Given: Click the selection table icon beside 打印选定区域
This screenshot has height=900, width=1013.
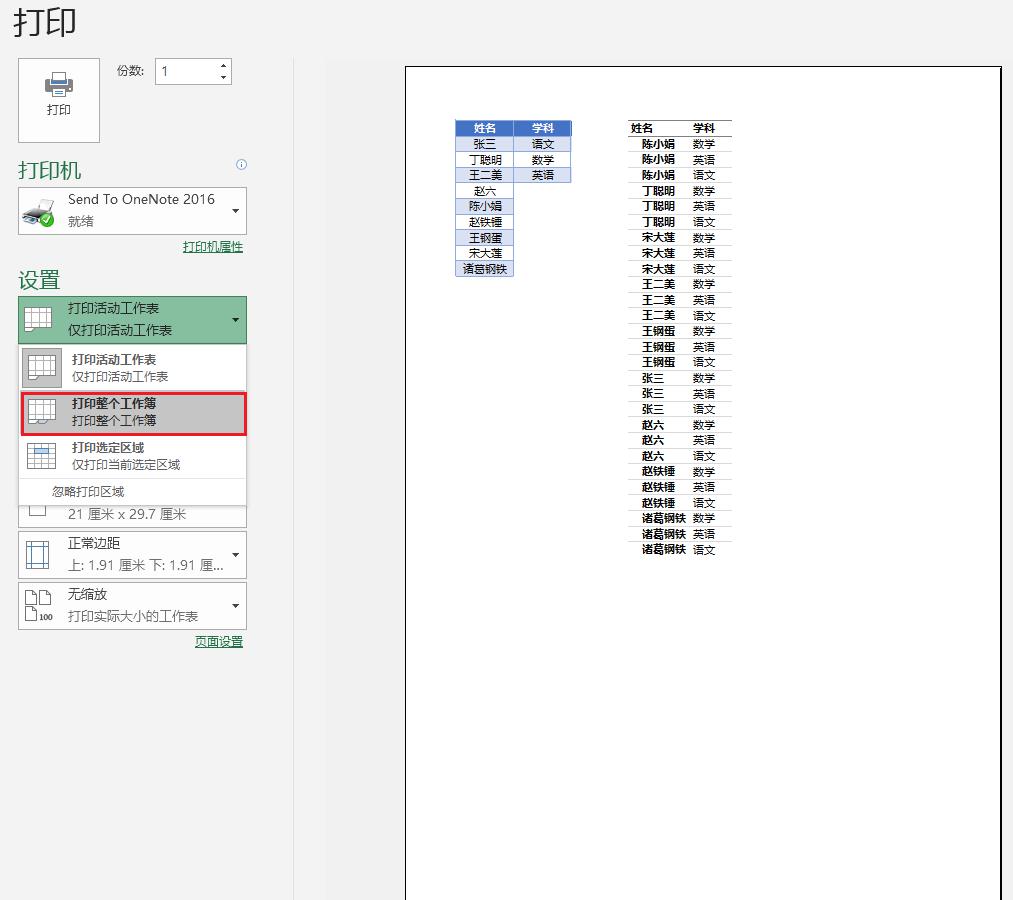Looking at the screenshot, I should [x=42, y=456].
